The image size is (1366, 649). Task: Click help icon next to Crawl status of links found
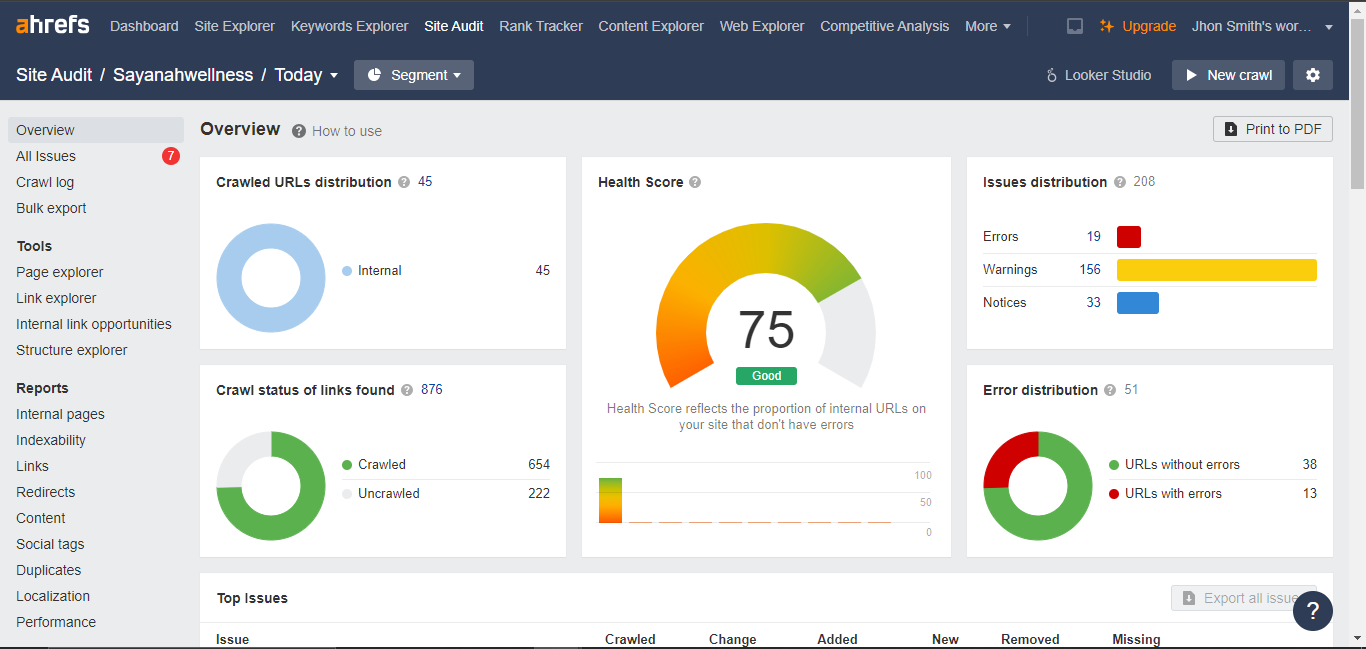[x=407, y=390]
